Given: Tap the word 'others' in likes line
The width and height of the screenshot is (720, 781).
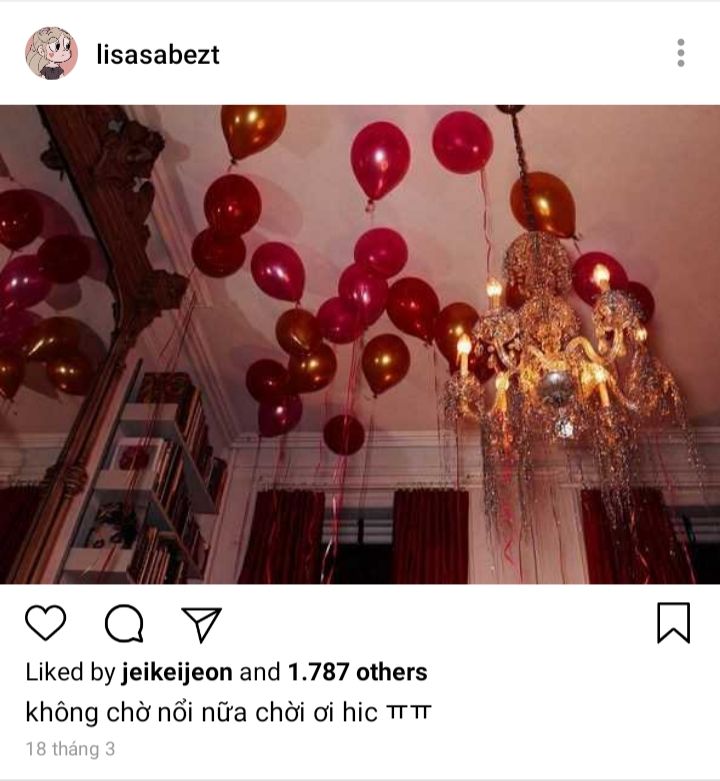Looking at the screenshot, I should click(391, 672).
